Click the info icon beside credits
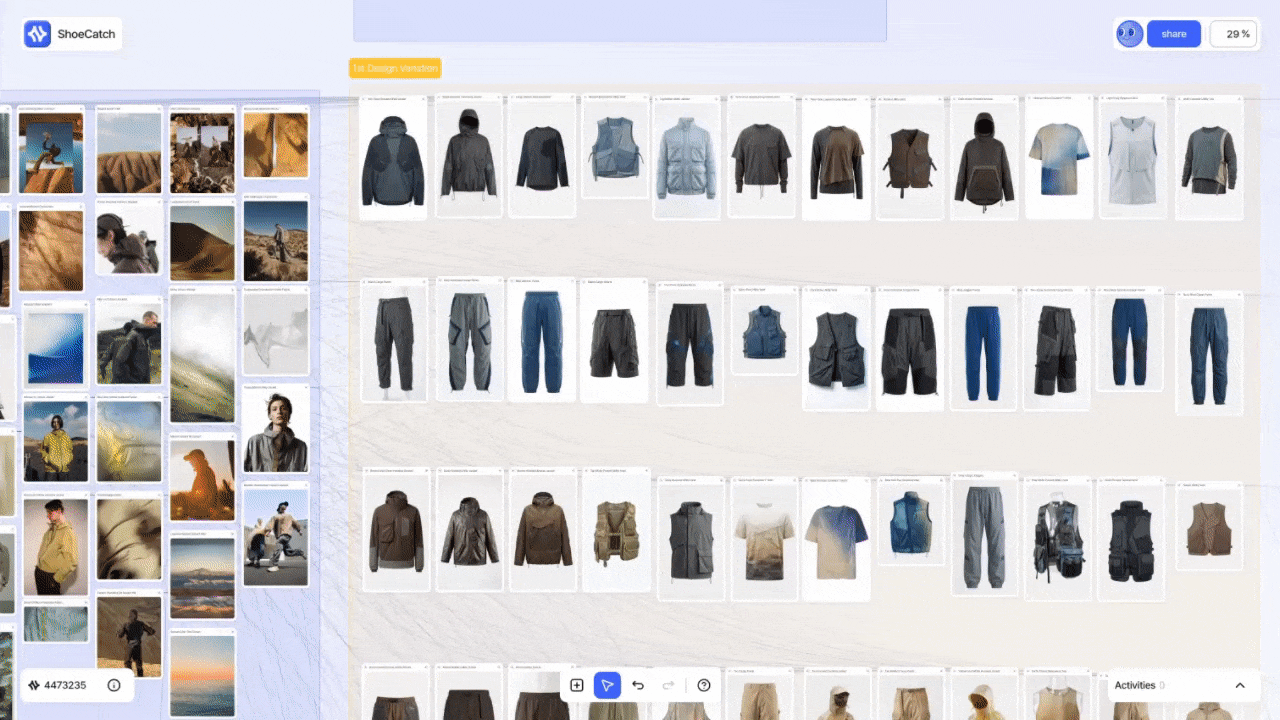 click(114, 685)
